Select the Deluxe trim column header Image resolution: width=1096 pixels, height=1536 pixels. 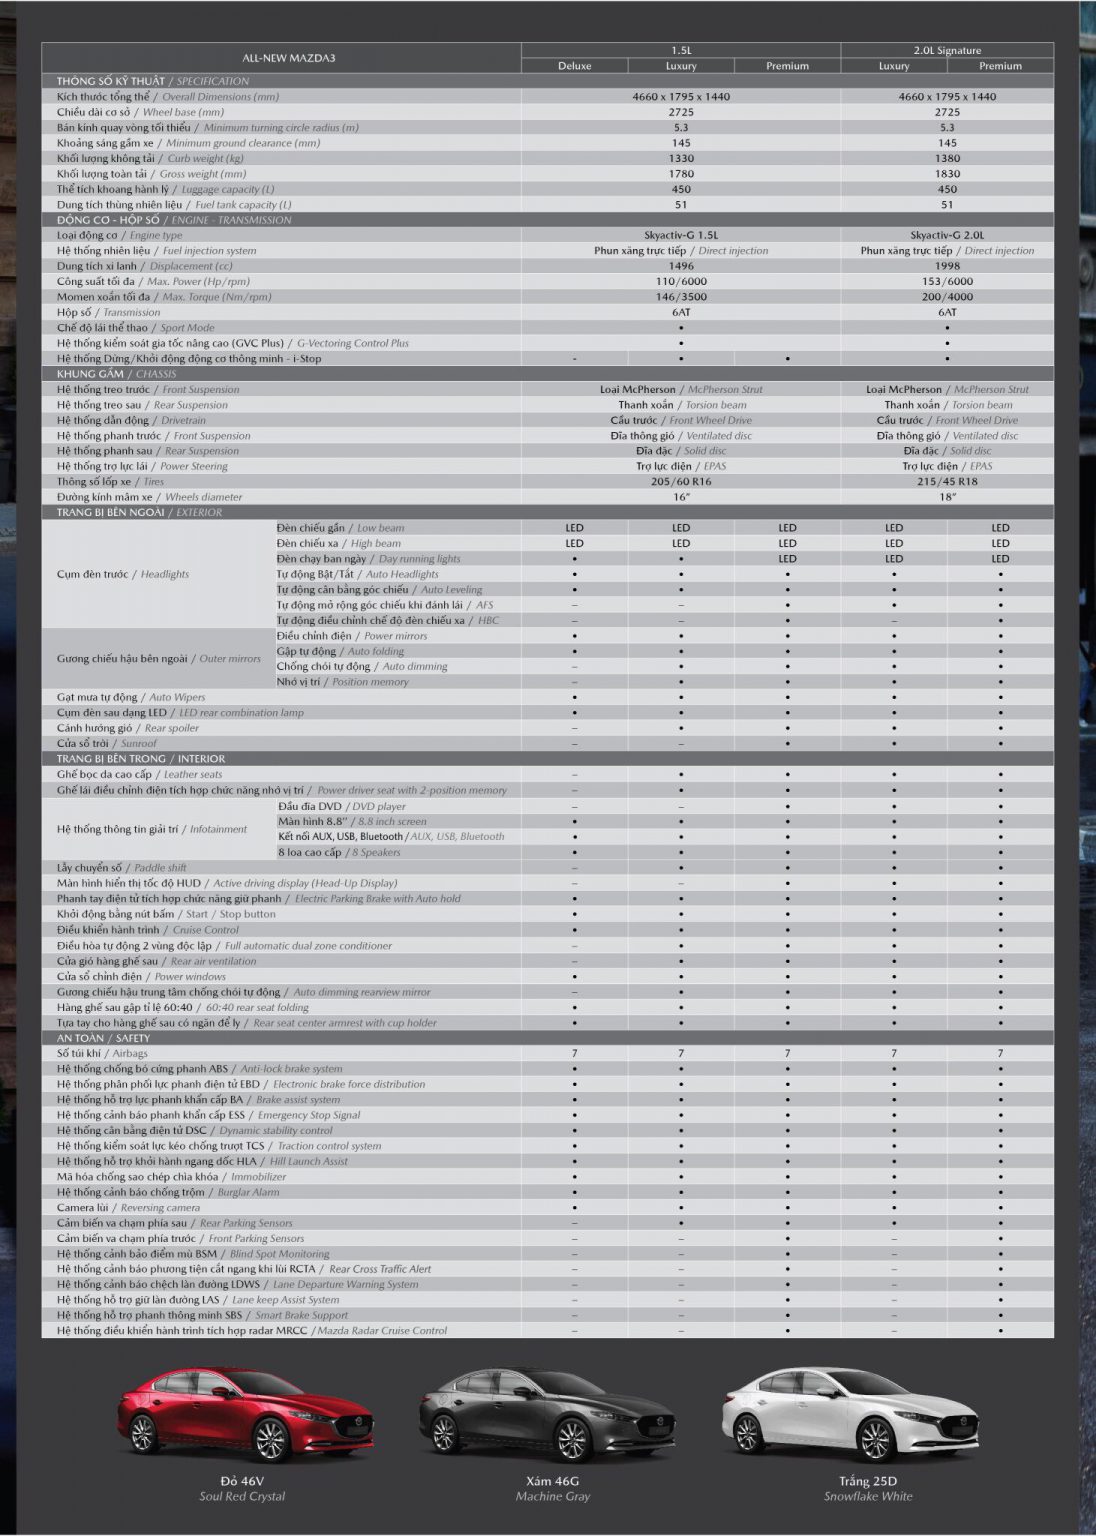[x=574, y=66]
